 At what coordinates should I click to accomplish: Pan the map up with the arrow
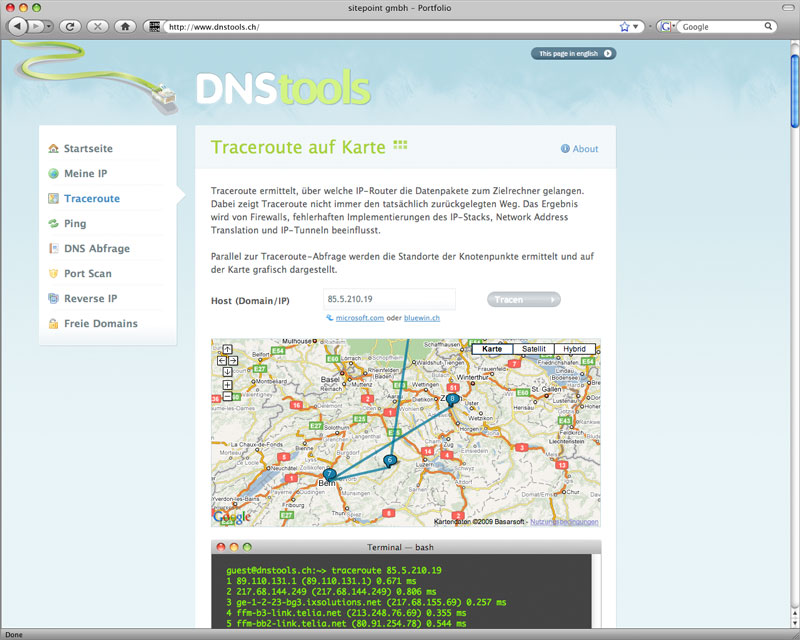tap(228, 349)
